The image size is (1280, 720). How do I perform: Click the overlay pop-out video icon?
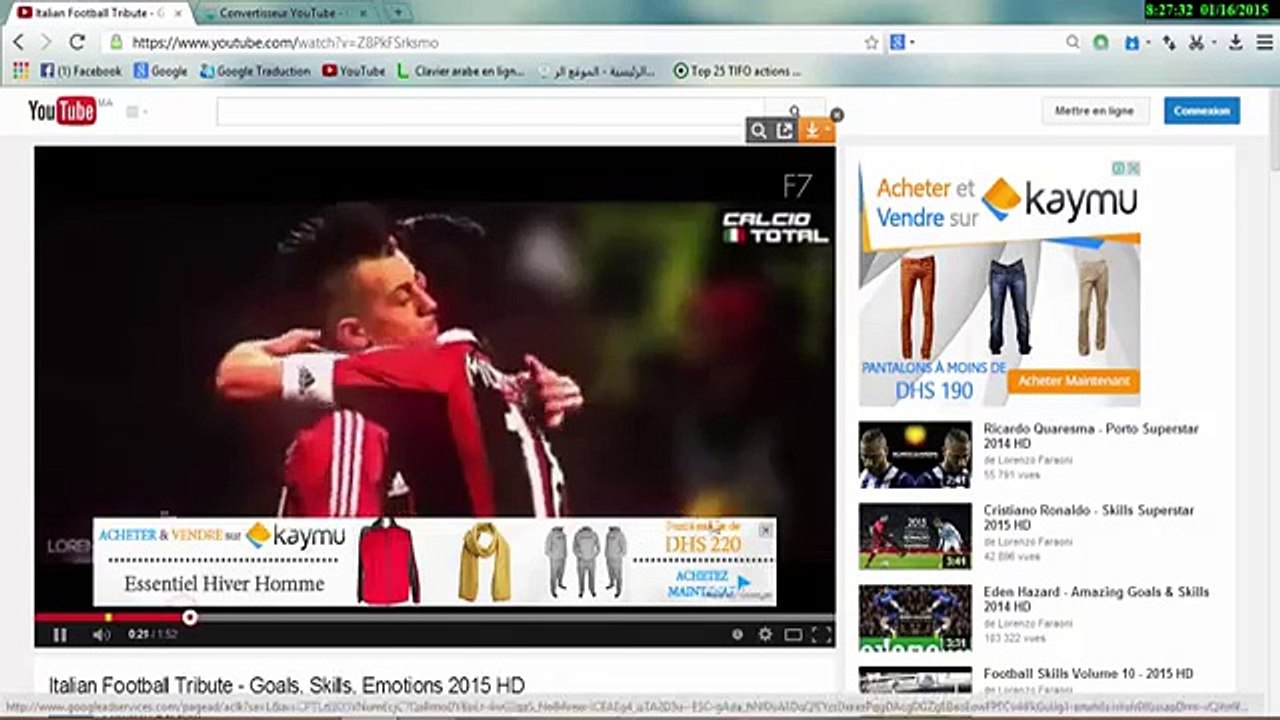785,130
